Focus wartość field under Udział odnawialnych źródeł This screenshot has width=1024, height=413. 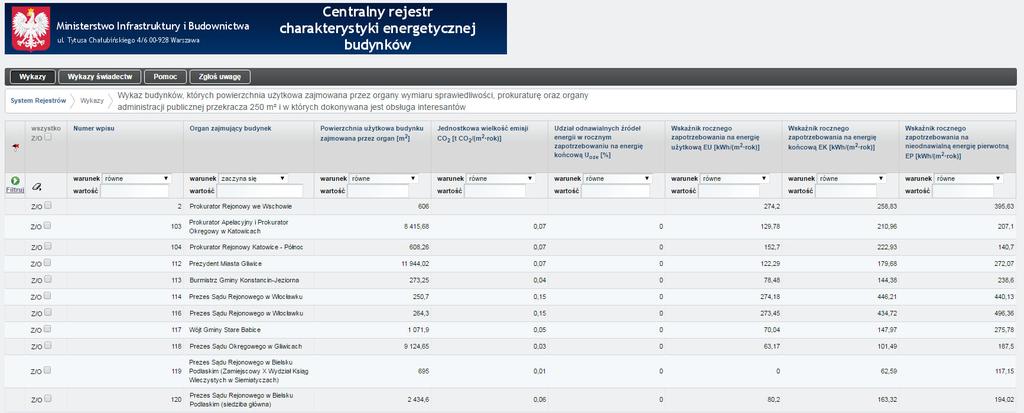point(616,191)
